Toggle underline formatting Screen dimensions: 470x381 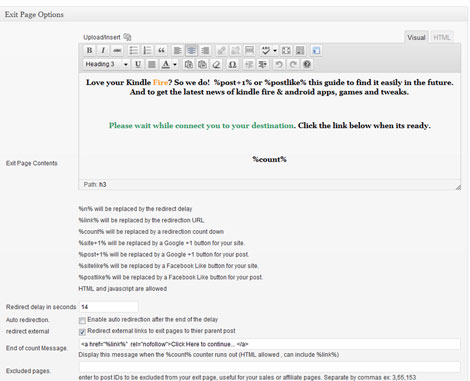138,64
